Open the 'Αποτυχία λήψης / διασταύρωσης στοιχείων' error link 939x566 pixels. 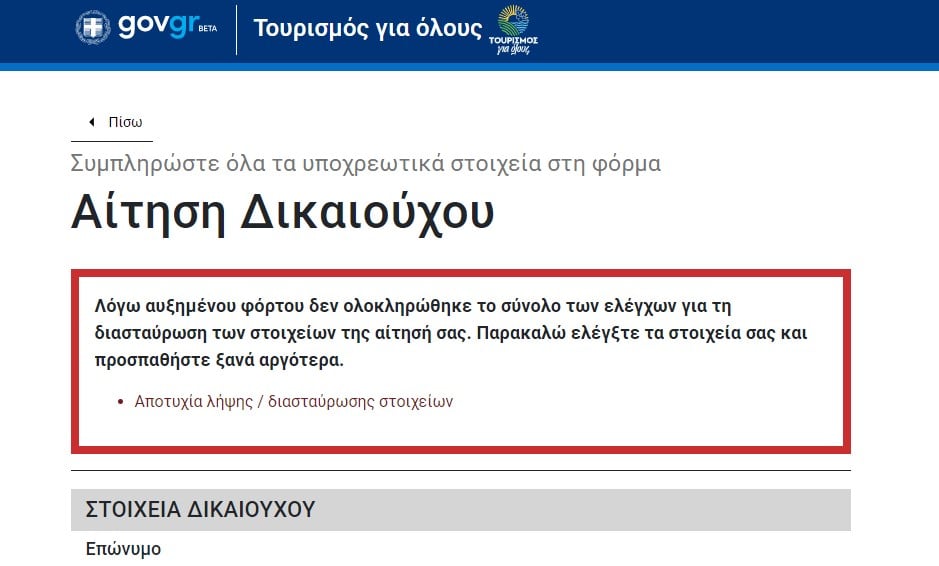[x=293, y=401]
